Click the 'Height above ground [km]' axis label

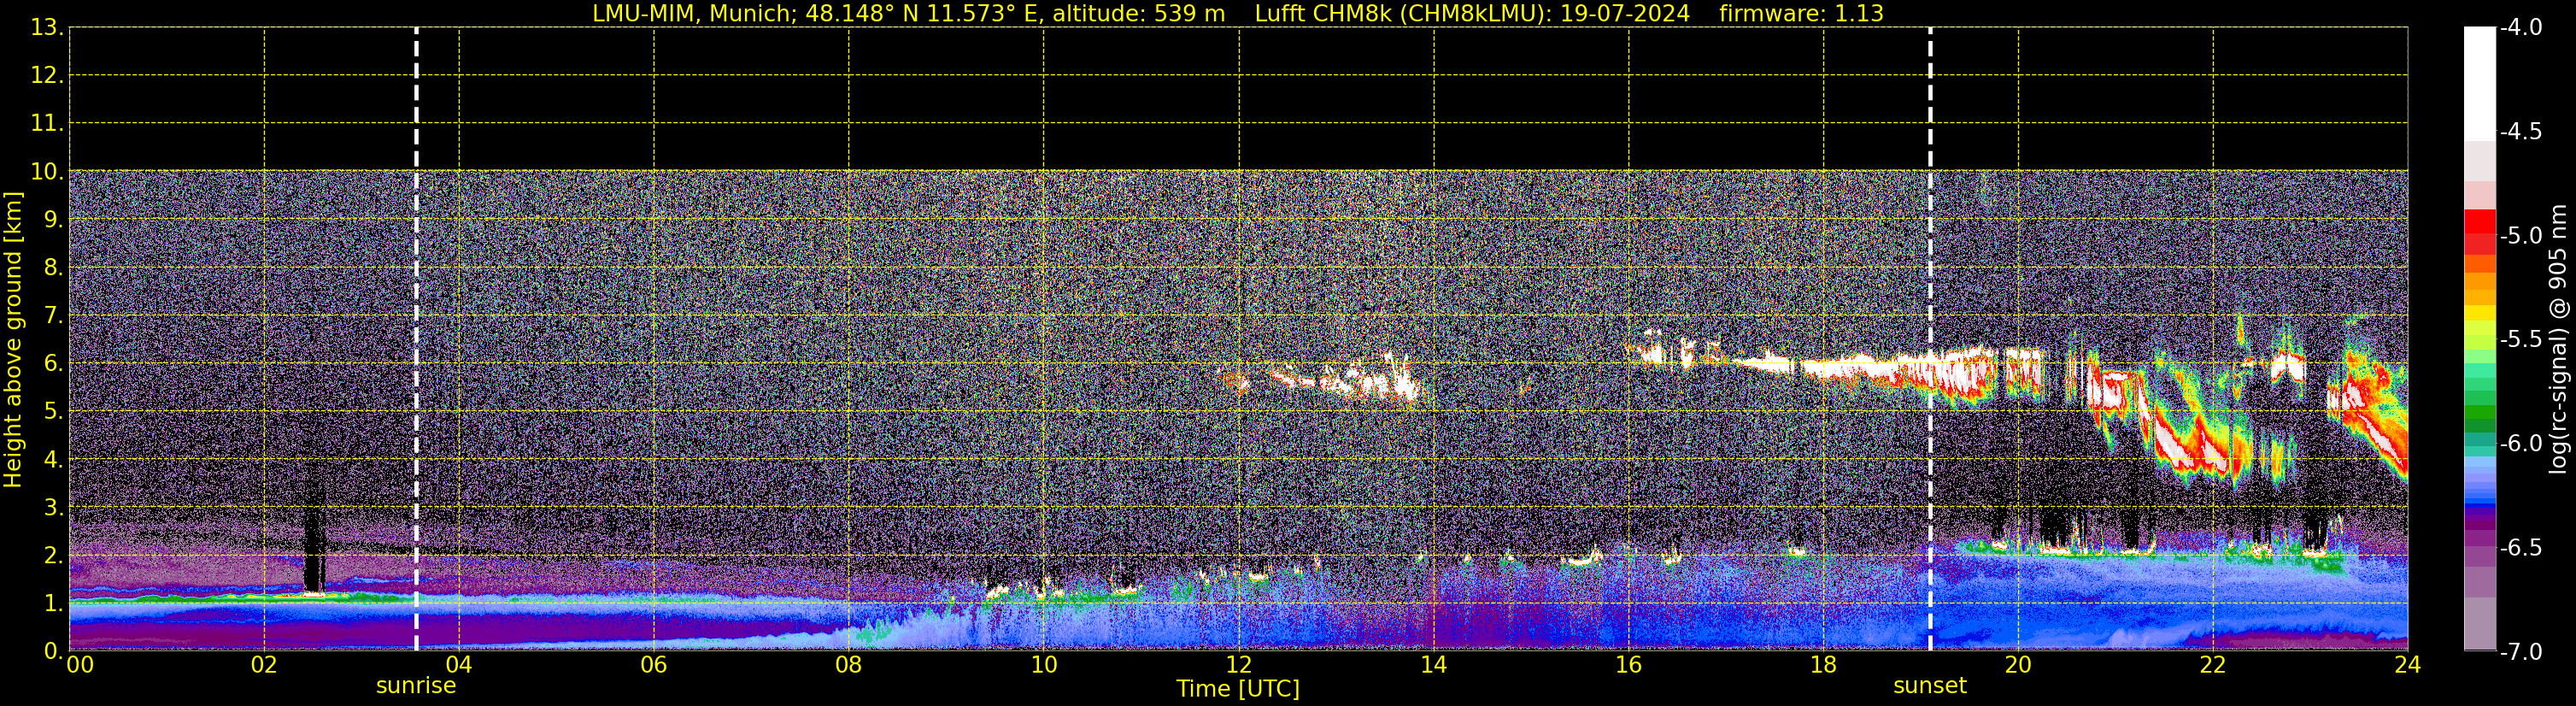13,340
